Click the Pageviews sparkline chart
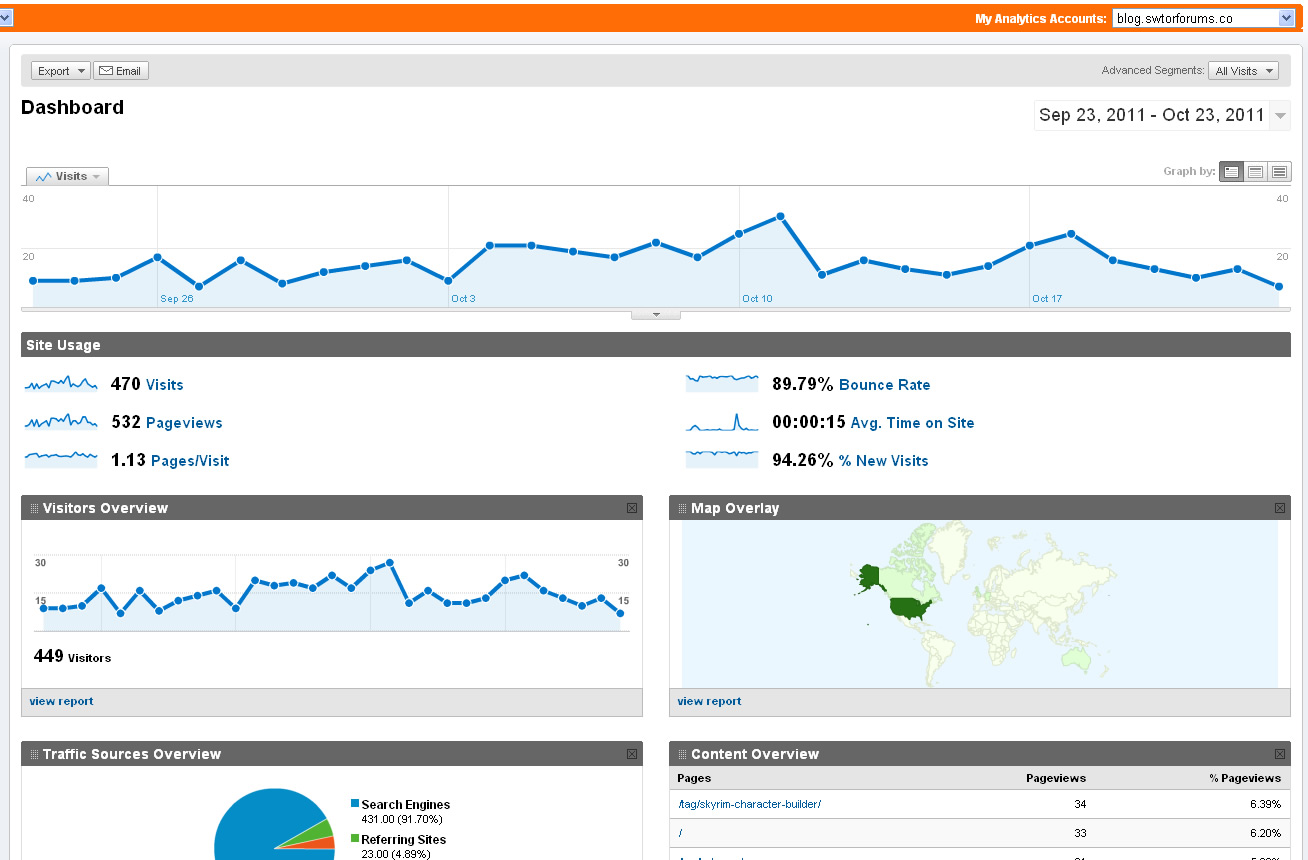This screenshot has height=860, width=1308. pyautogui.click(x=61, y=422)
